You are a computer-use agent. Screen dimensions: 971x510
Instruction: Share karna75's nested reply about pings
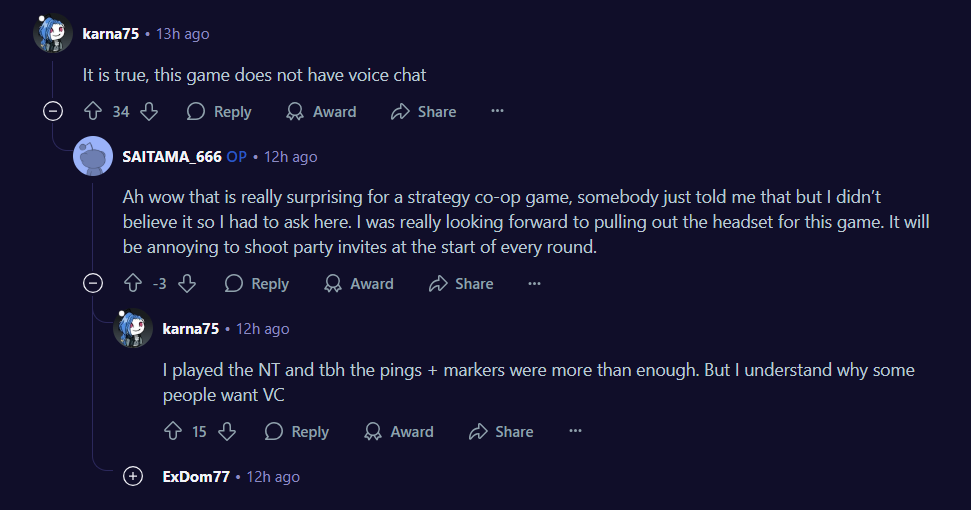pos(501,432)
